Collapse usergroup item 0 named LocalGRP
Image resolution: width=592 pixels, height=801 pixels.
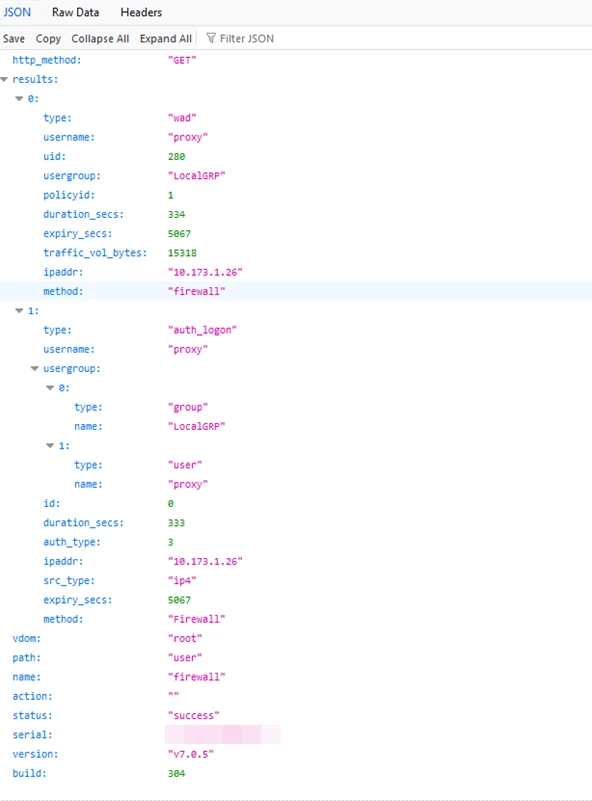50,388
